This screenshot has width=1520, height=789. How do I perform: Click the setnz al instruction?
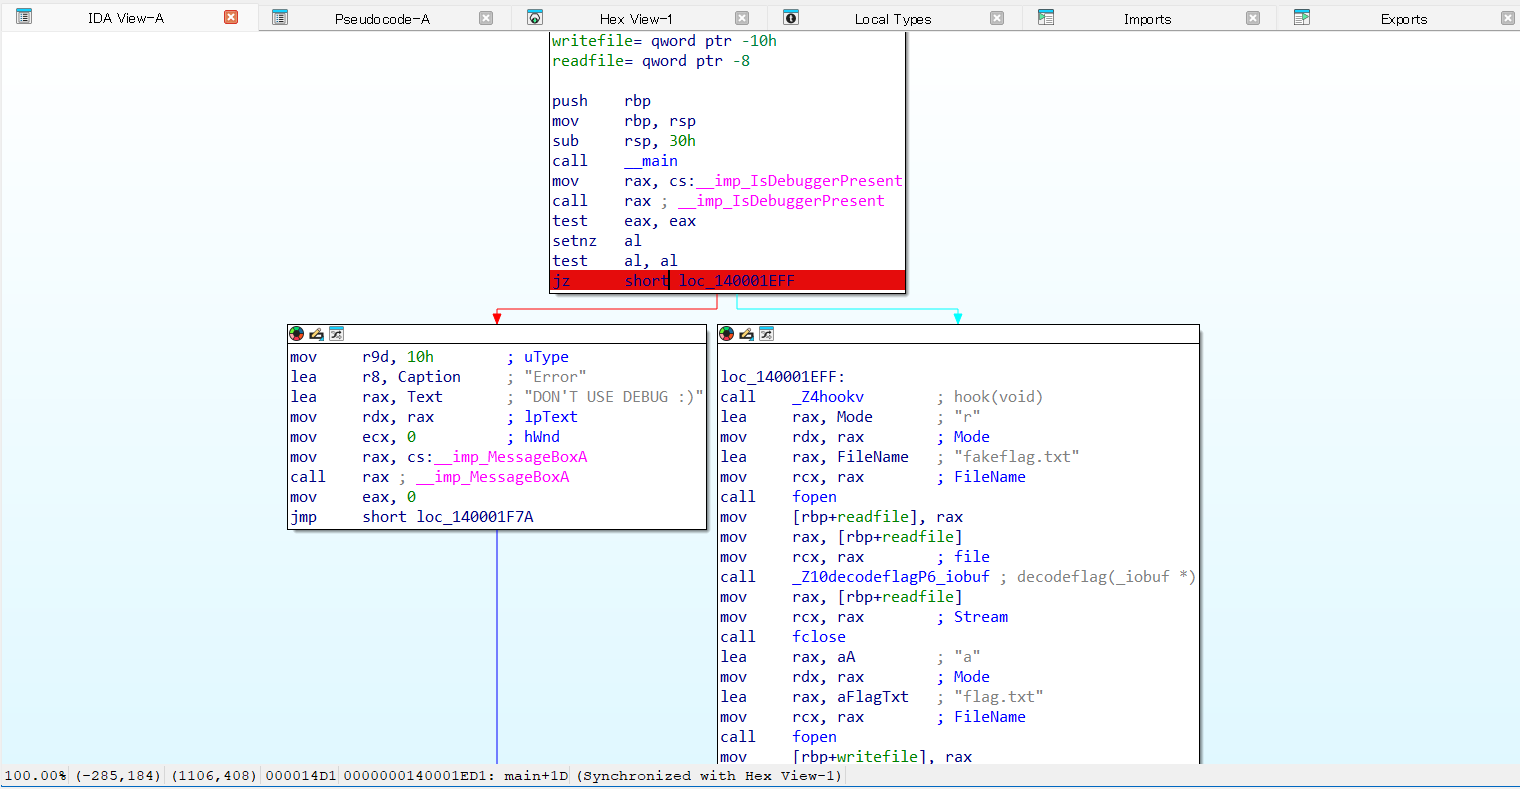[597, 241]
